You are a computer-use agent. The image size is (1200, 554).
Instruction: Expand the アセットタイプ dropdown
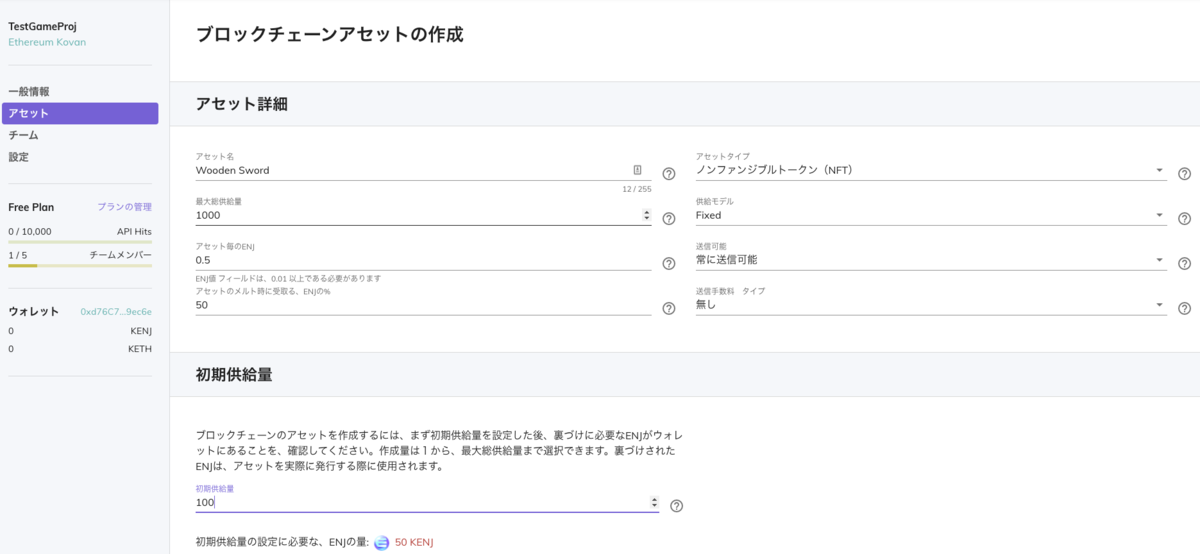[x=1159, y=170]
